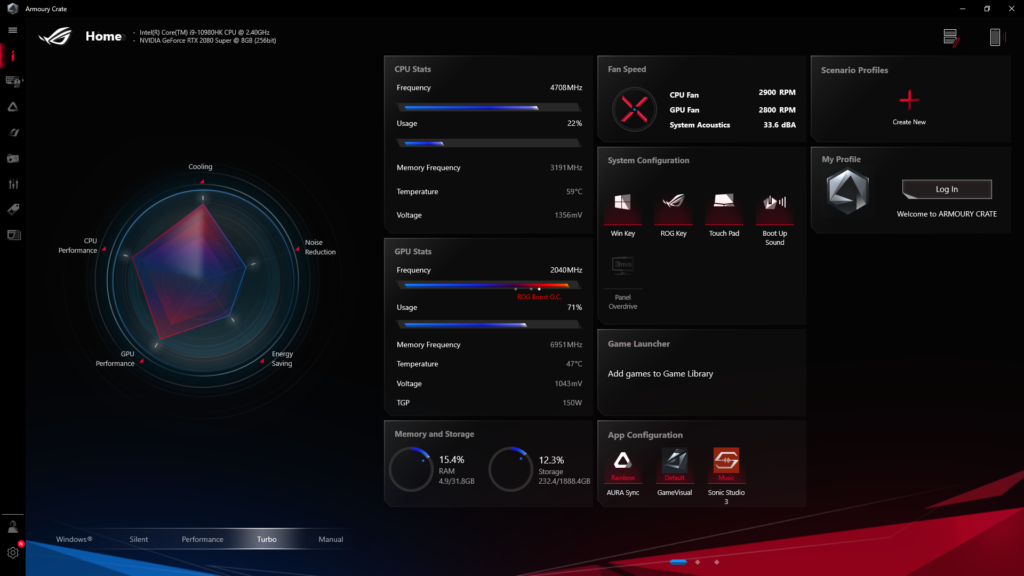The image size is (1024, 576).
Task: Click the CPU Usage bar
Action: [488, 143]
